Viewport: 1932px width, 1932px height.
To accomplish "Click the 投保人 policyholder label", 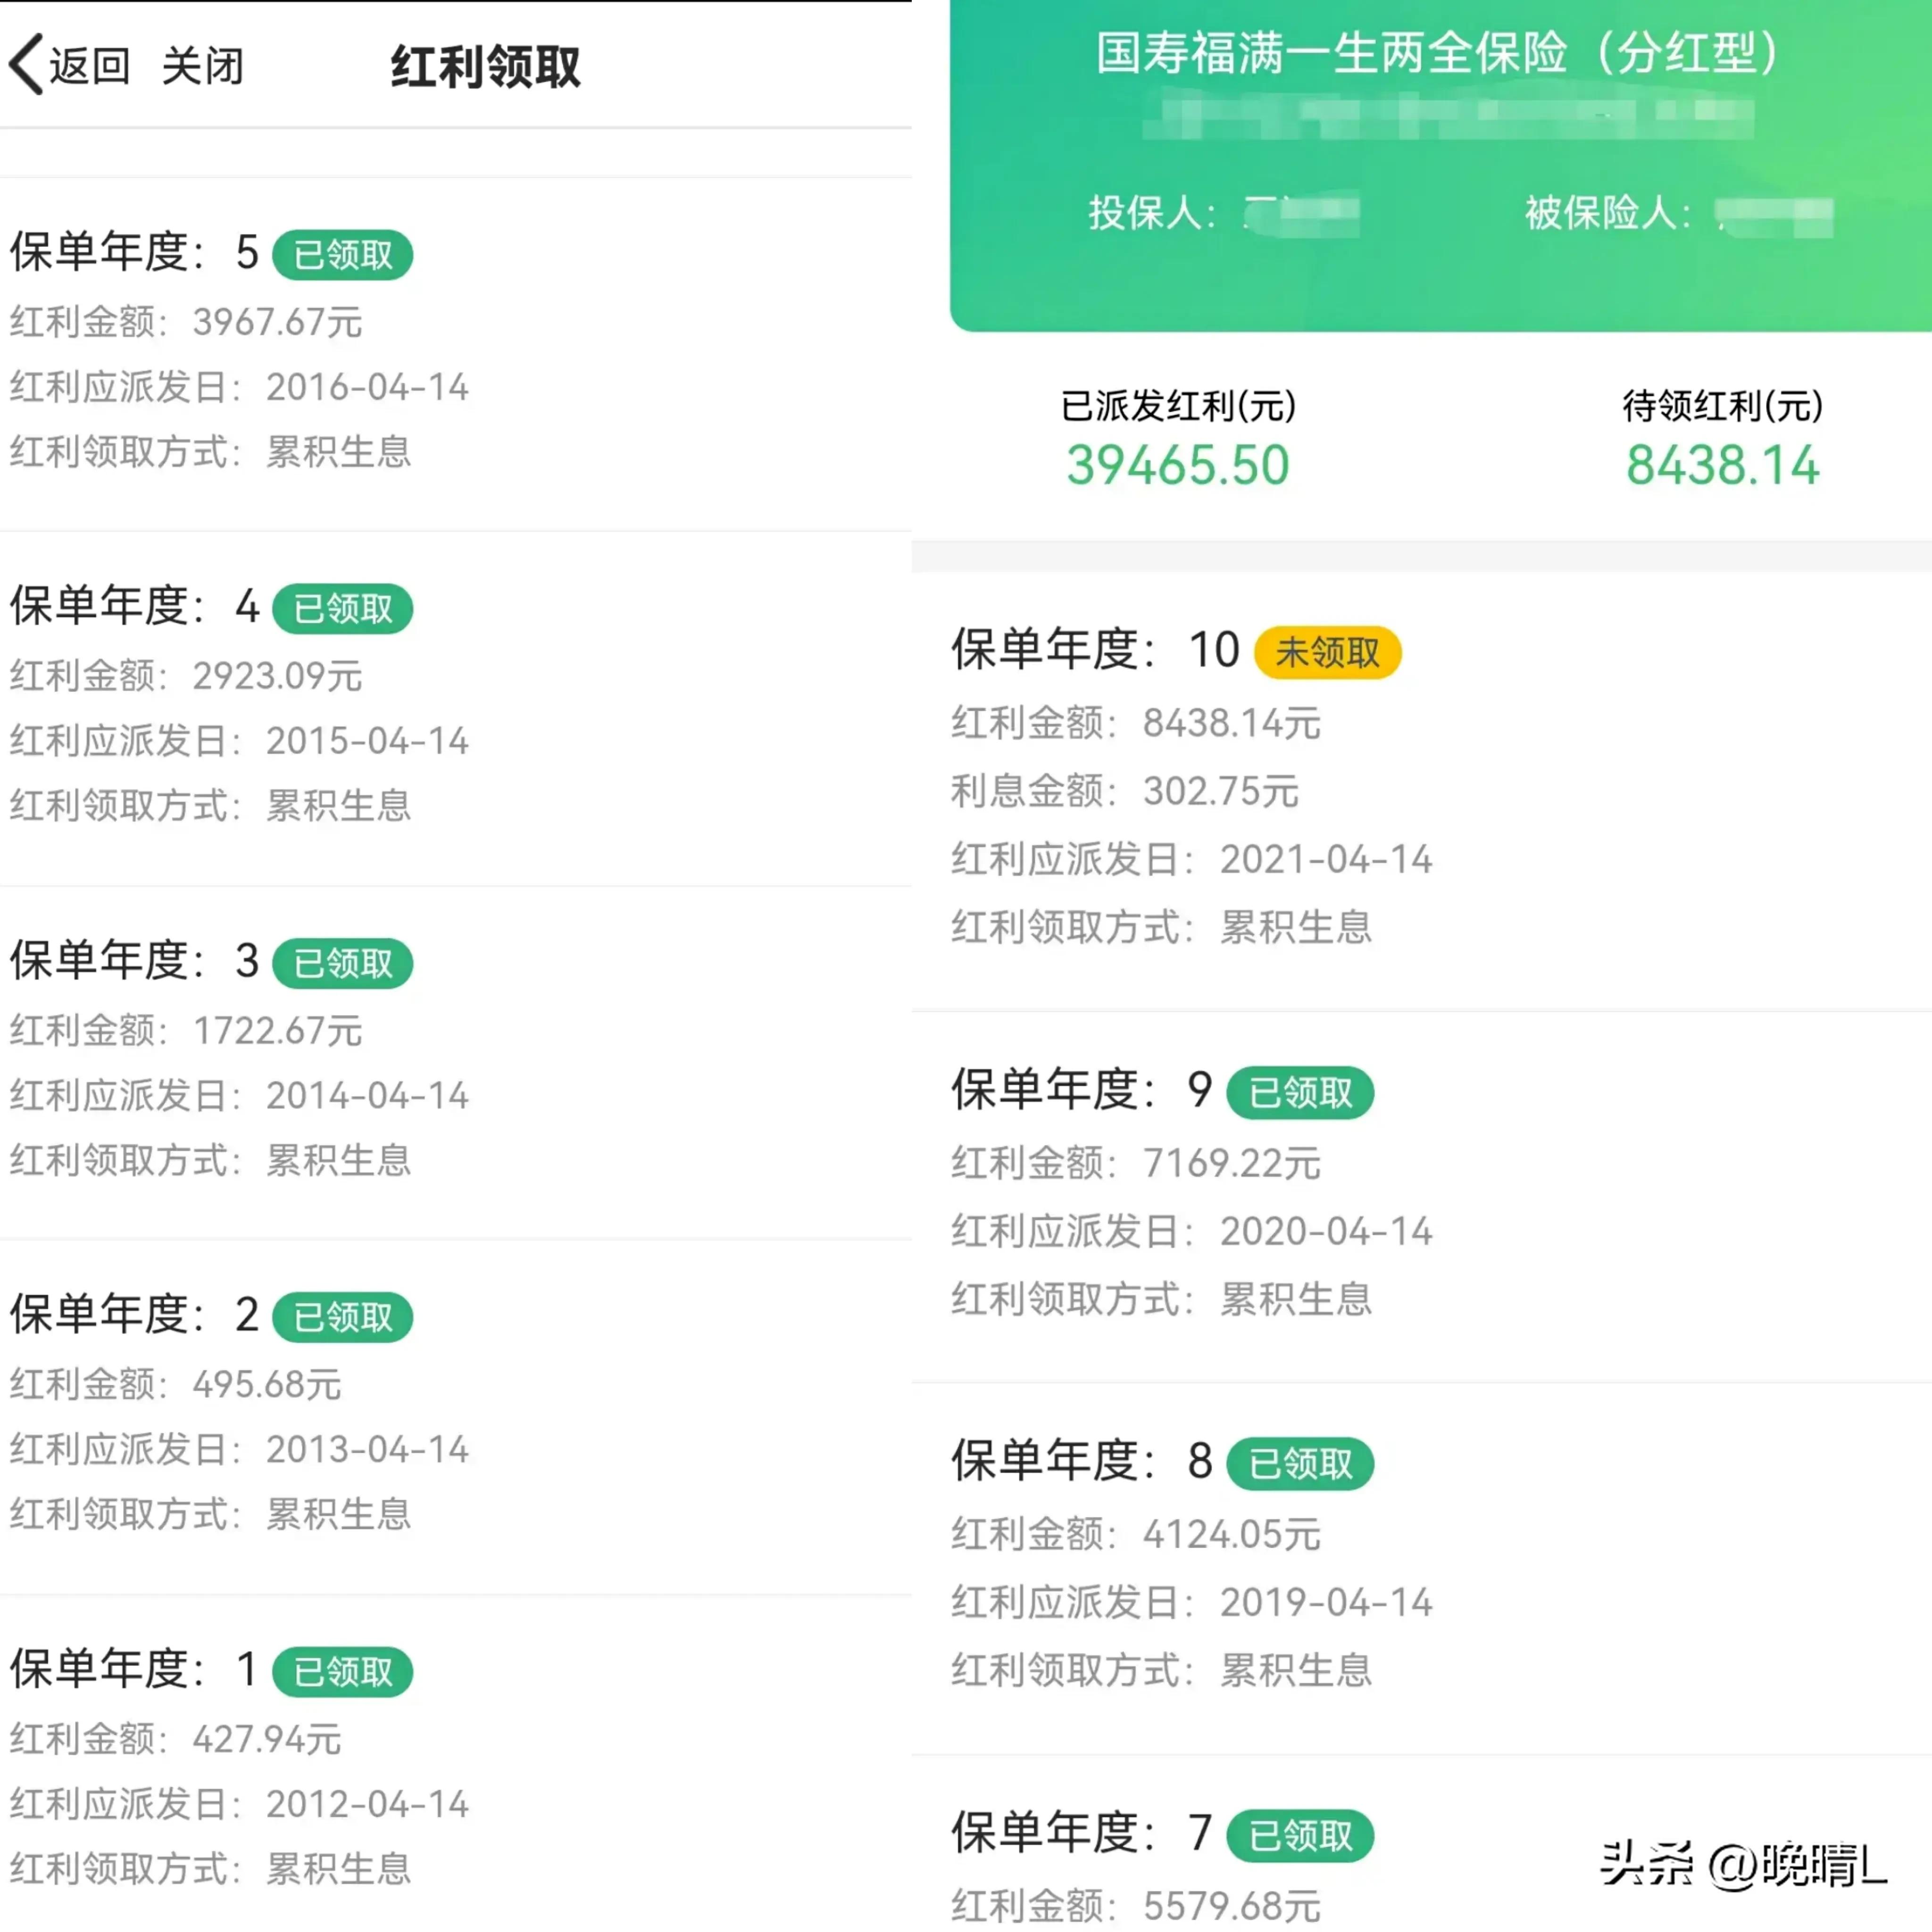I will coord(1152,213).
